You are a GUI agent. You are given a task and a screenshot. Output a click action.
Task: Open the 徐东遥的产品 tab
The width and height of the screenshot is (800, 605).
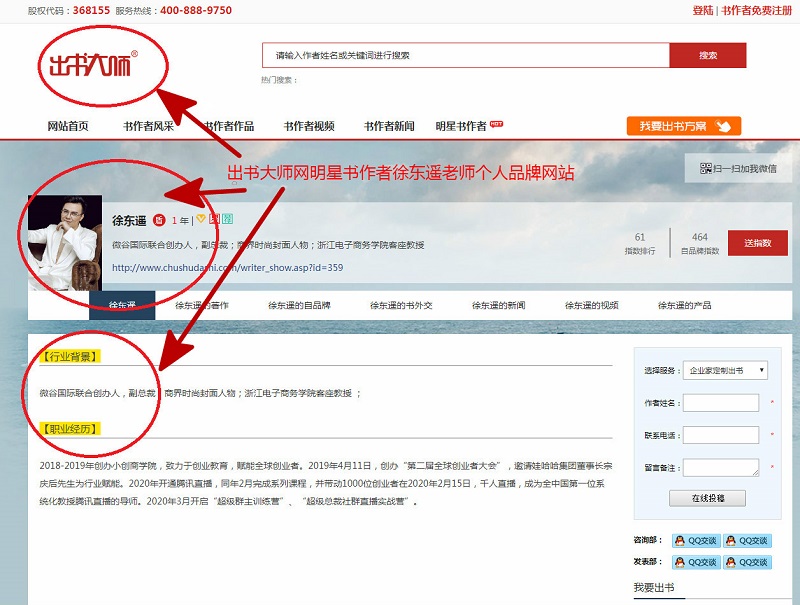684,305
